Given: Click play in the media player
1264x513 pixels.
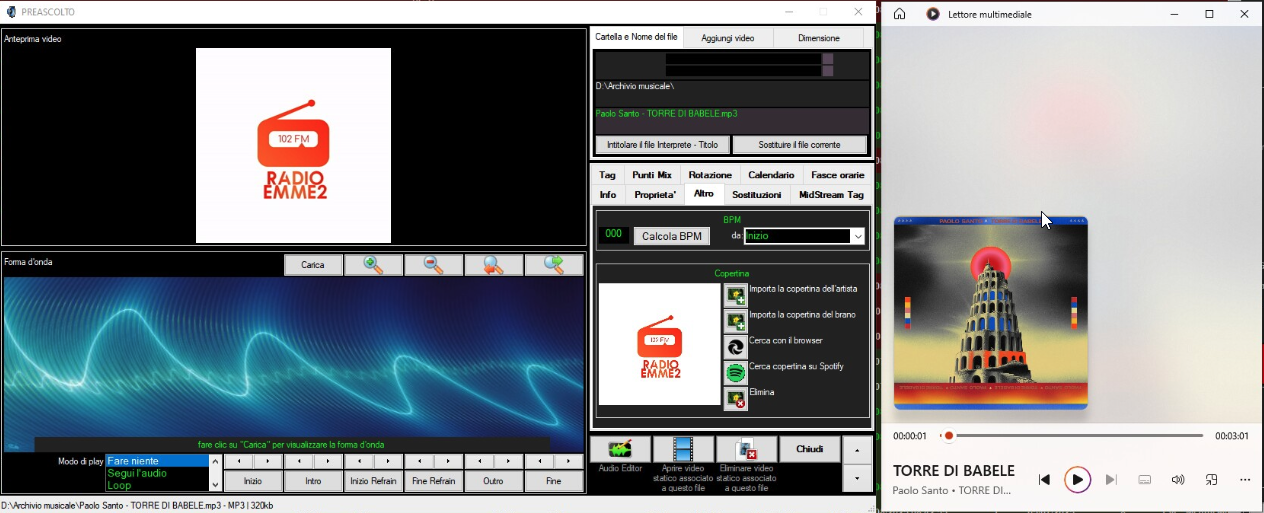Looking at the screenshot, I should pyautogui.click(x=1077, y=480).
